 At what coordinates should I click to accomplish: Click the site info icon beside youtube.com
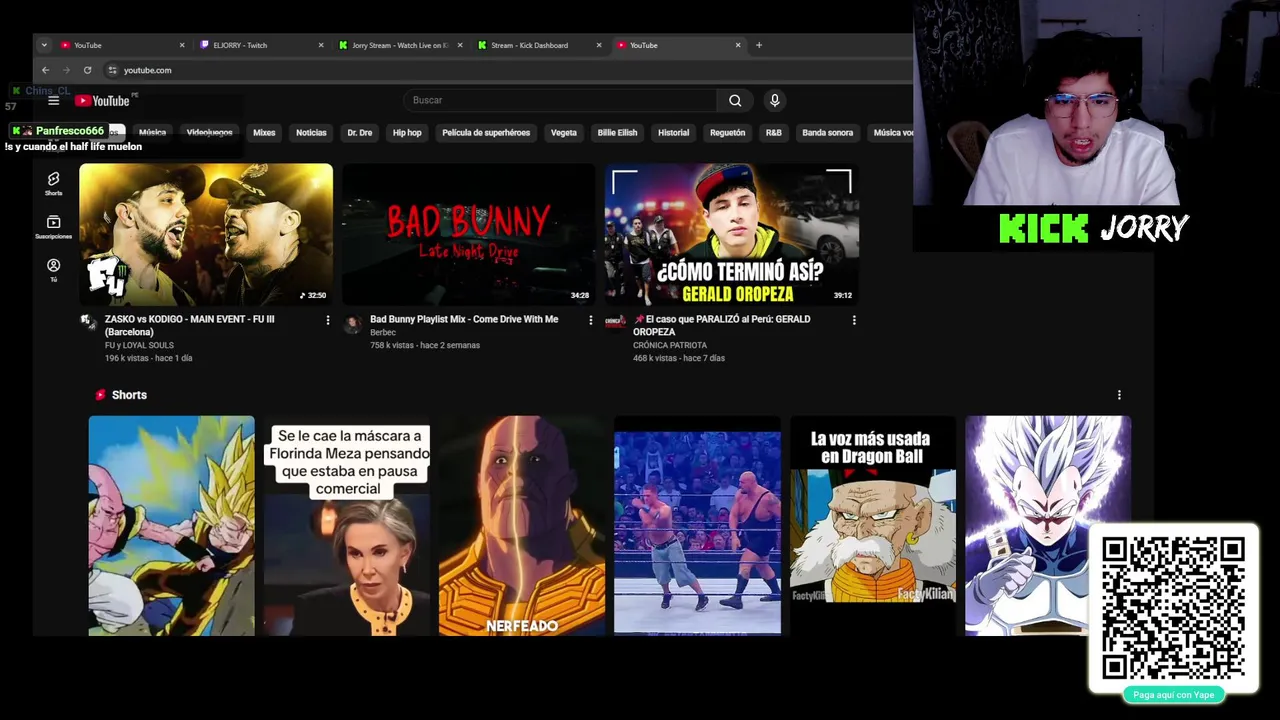[x=113, y=70]
